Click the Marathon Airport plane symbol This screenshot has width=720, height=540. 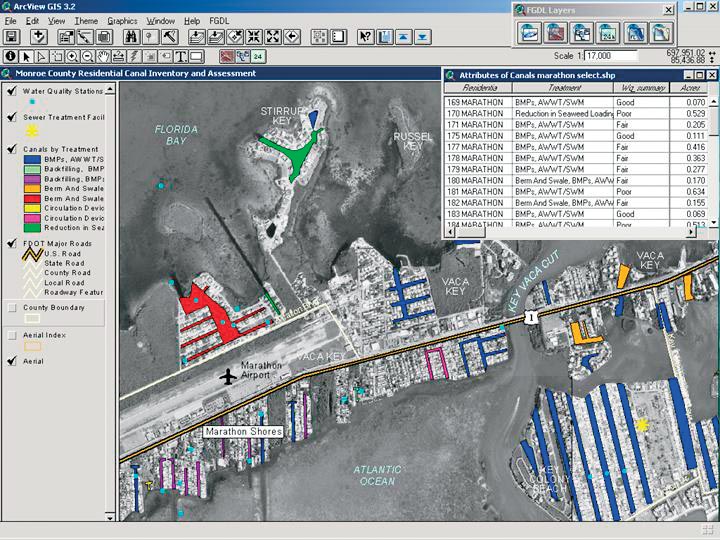click(x=228, y=376)
